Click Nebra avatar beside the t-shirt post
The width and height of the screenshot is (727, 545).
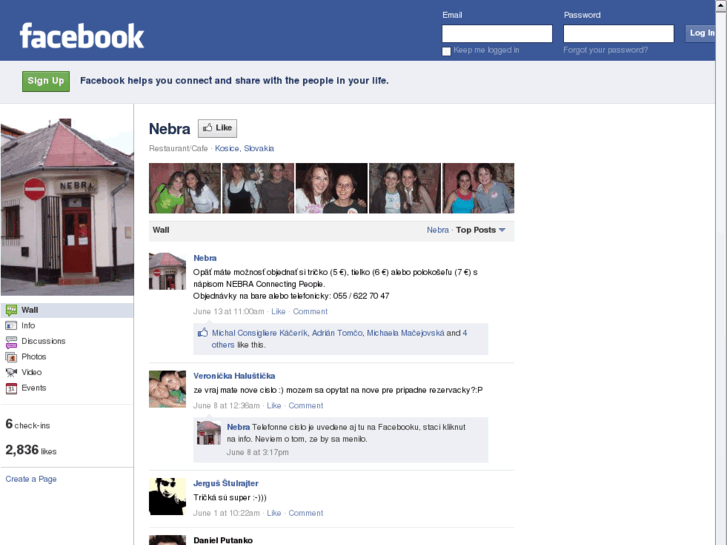click(x=167, y=271)
